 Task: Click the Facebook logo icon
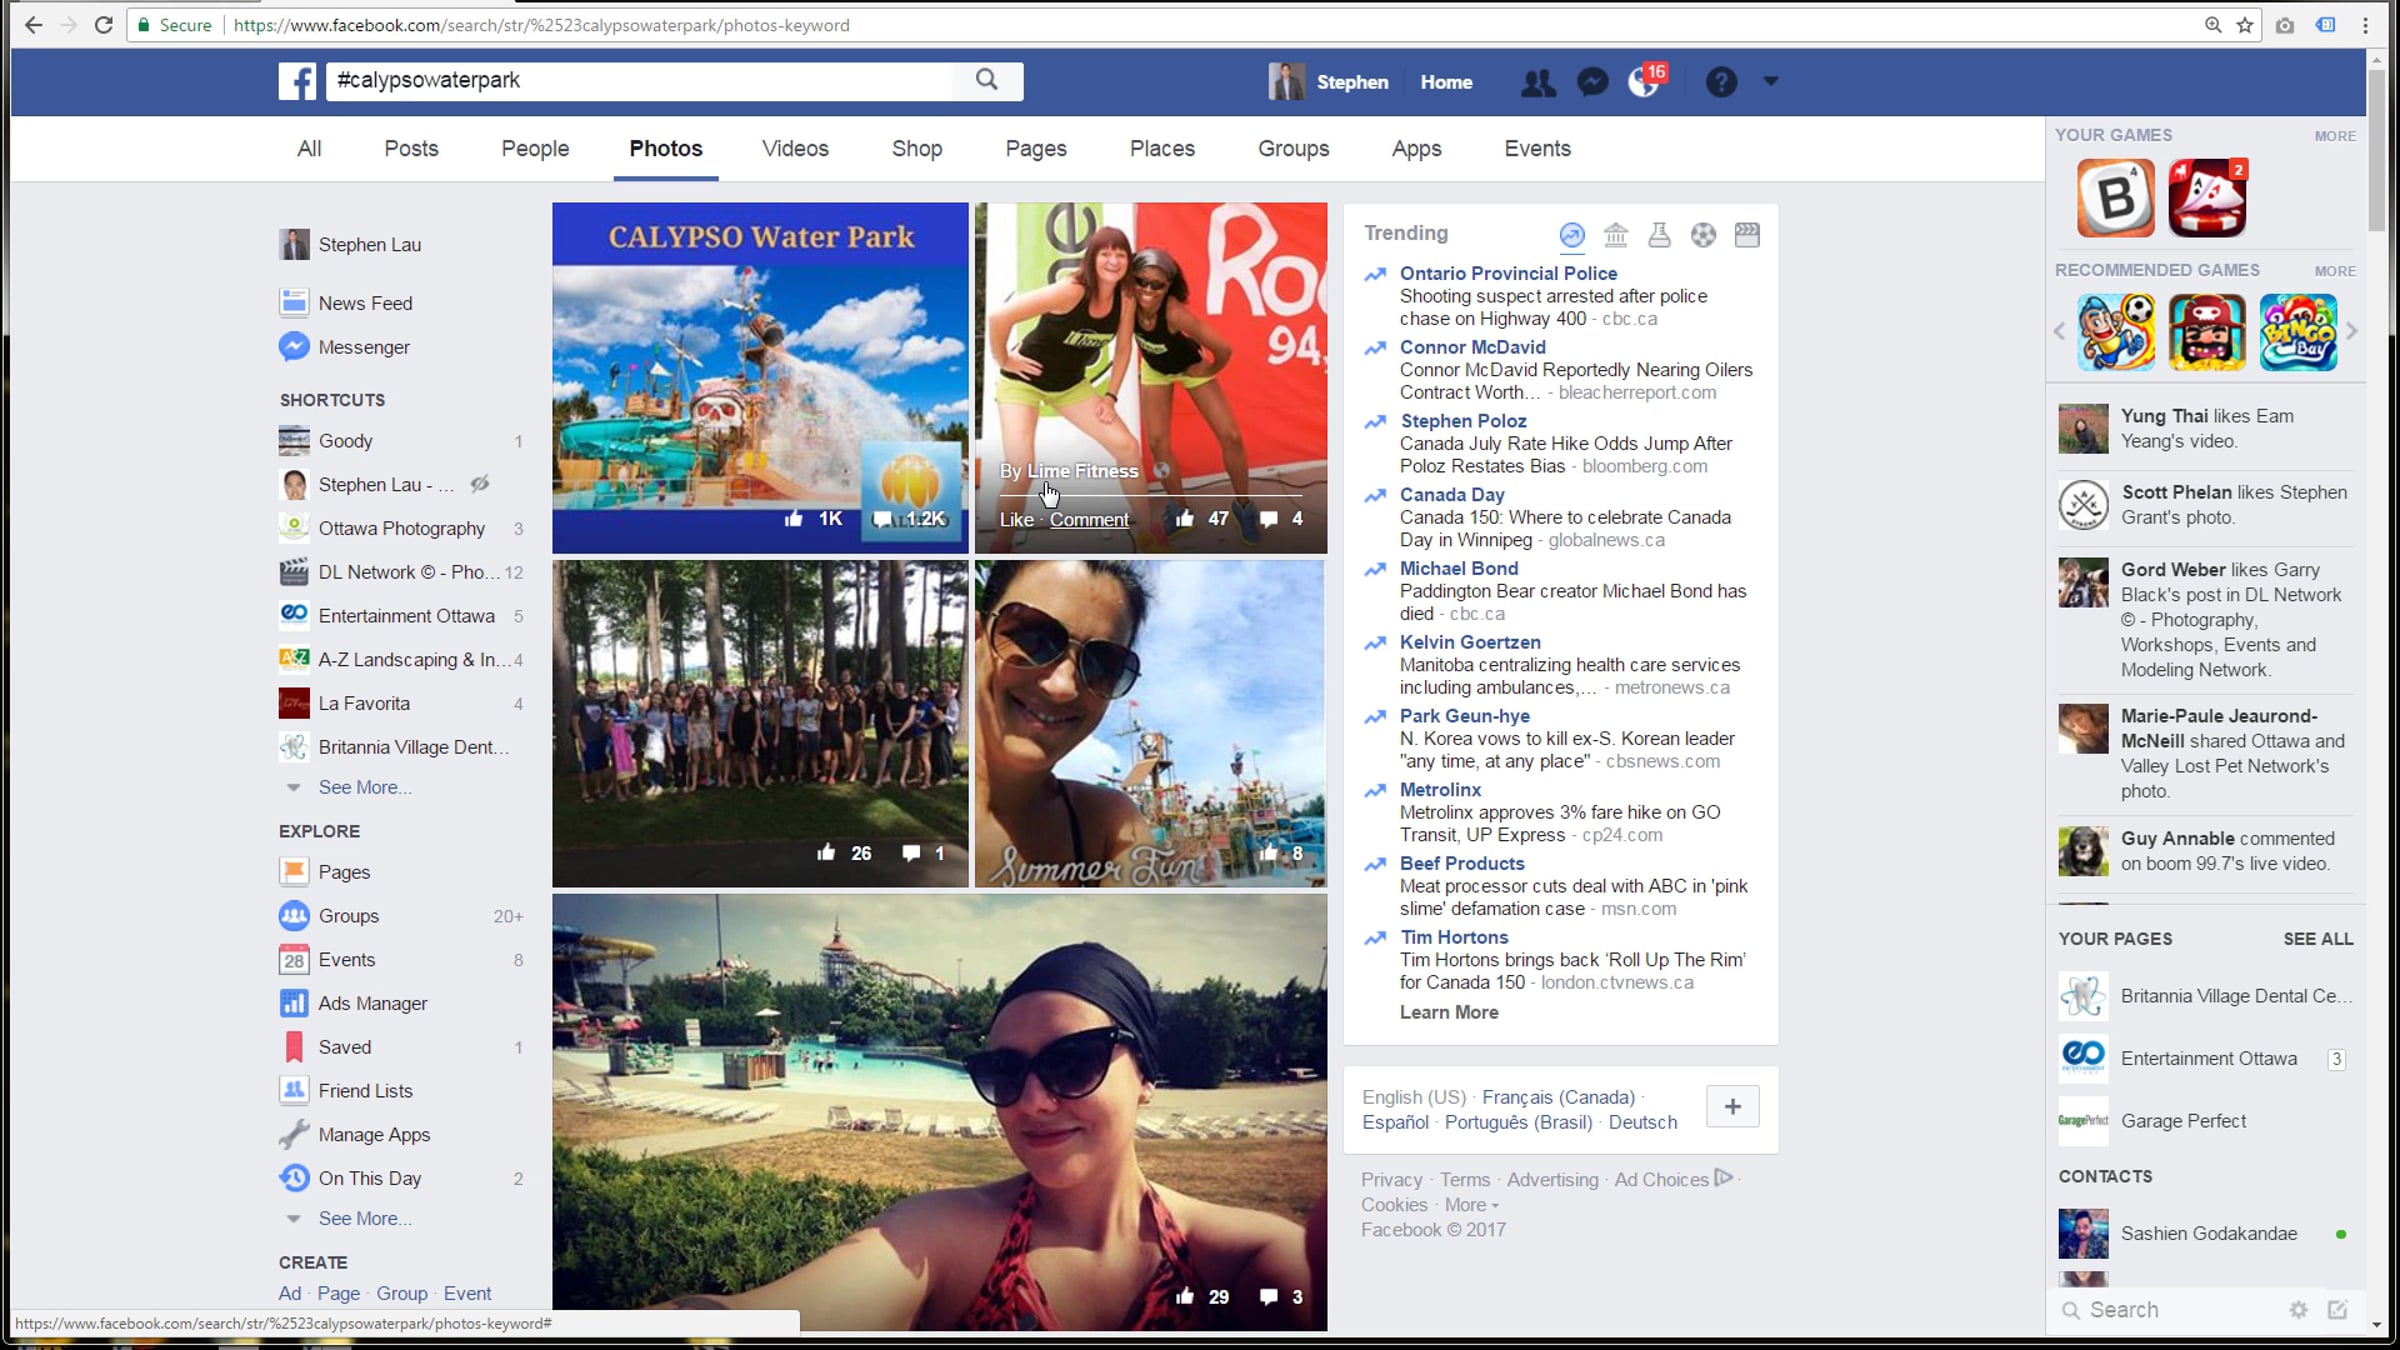pos(297,81)
